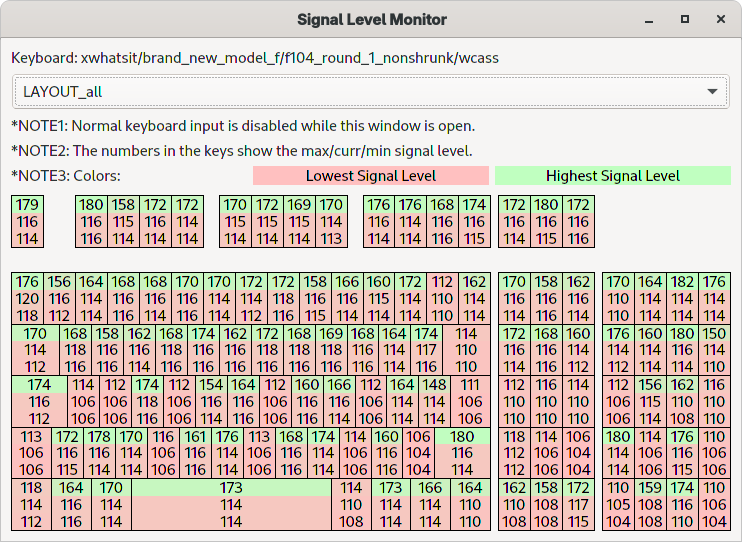Viewport: 742px width, 542px height.
Task: Open the LAYOUT_all layout dropdown
Action: [371, 91]
